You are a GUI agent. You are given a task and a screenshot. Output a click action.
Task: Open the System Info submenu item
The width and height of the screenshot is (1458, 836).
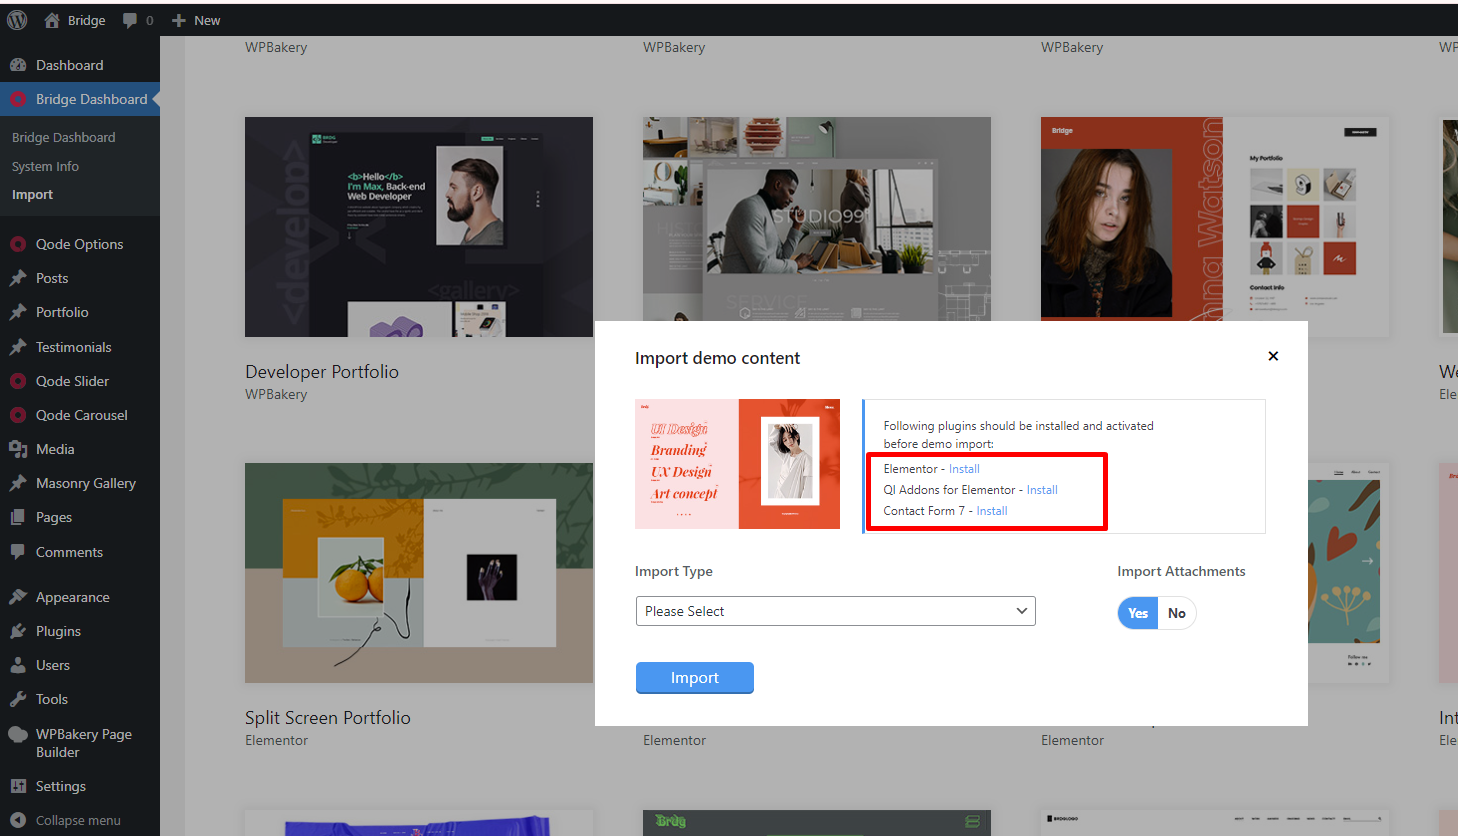(45, 166)
